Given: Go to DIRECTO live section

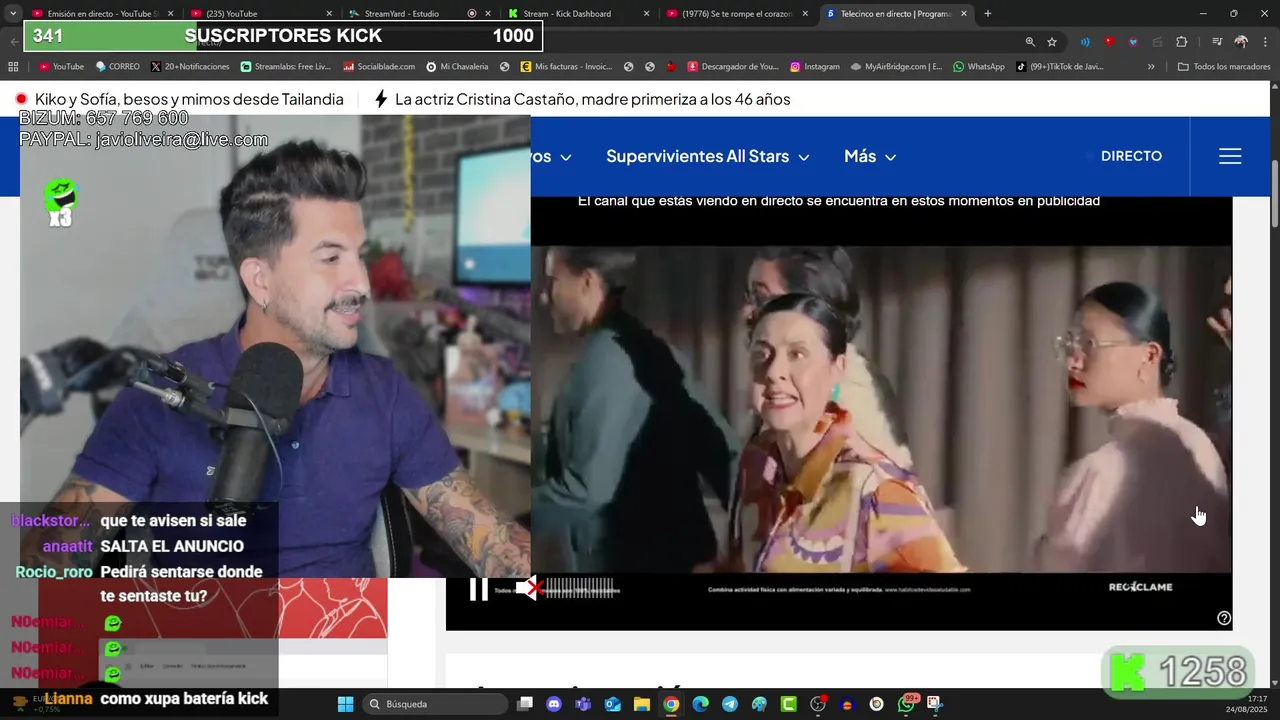Looking at the screenshot, I should point(1131,156).
